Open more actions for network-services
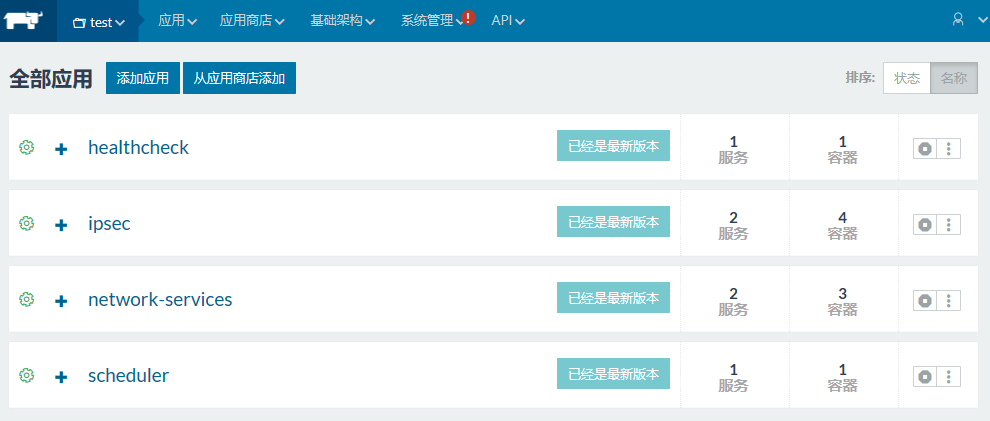 (948, 301)
